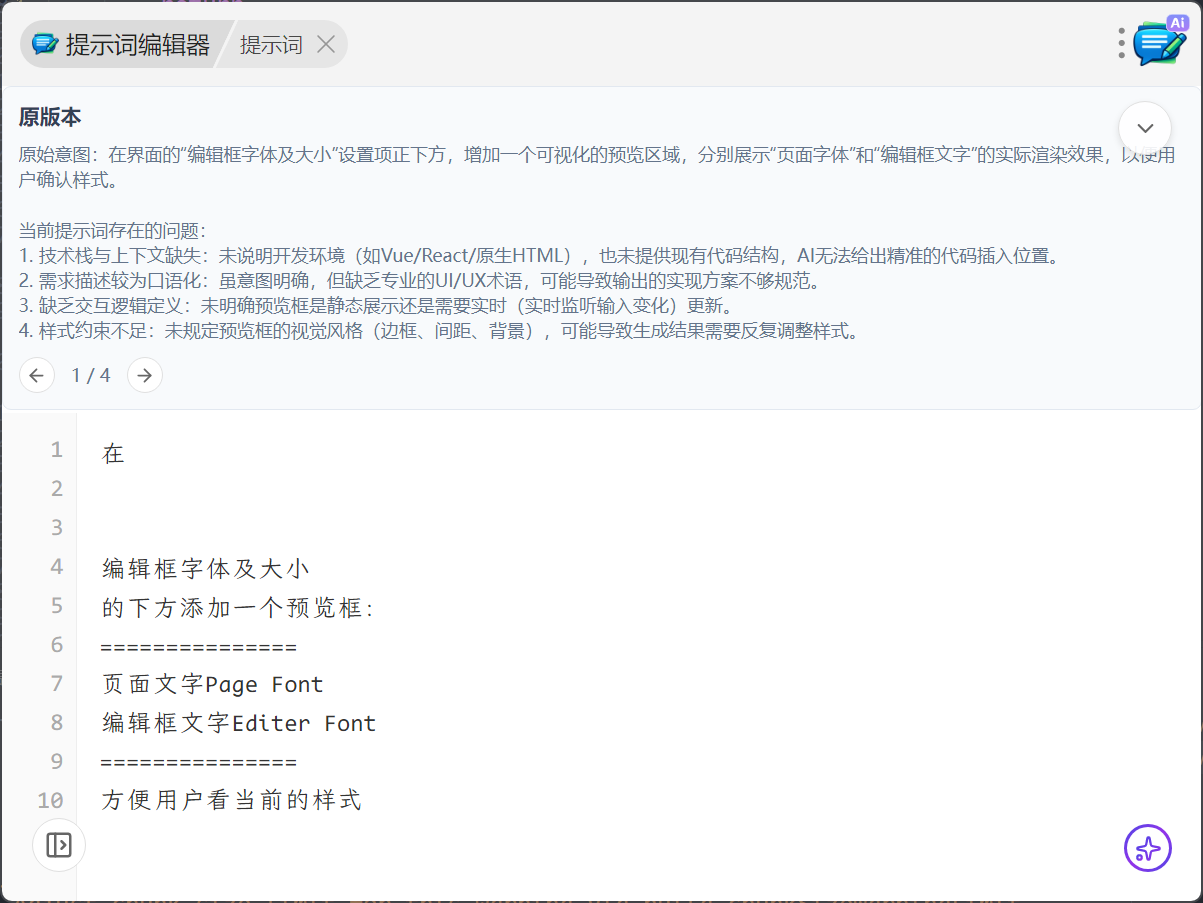Click line 7 页面文字Page Font
This screenshot has height=903, width=1203.
[213, 685]
